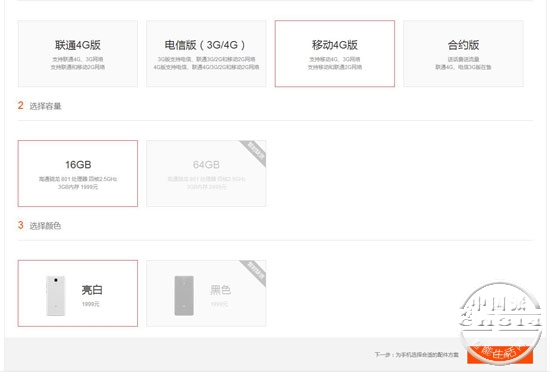550x372 pixels.
Task: Select the 16GB capacity option
Action: pos(78,173)
